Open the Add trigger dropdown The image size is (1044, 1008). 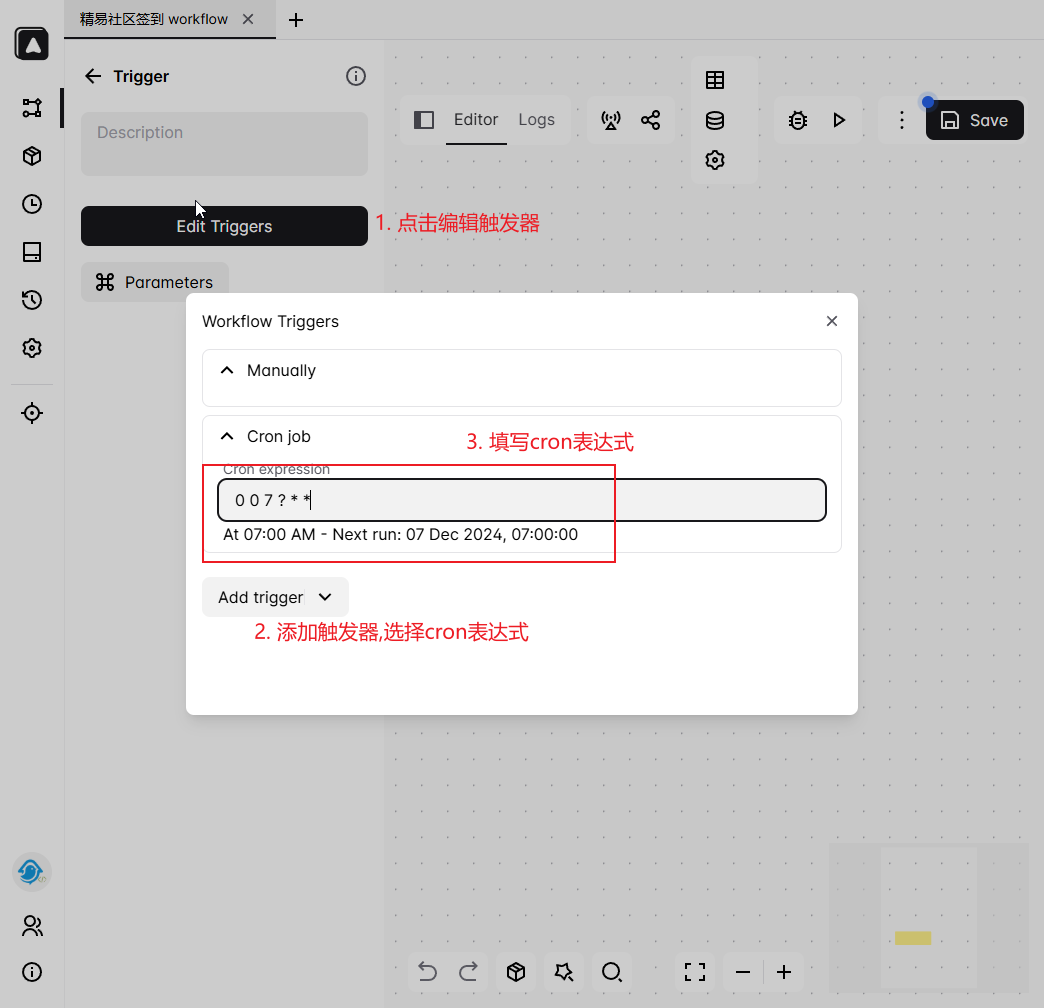pyautogui.click(x=275, y=597)
